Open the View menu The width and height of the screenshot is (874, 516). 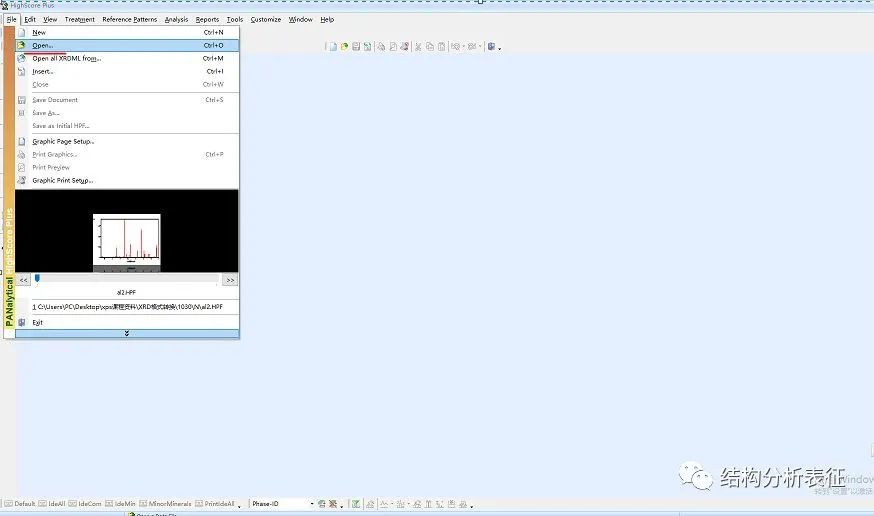coord(50,20)
